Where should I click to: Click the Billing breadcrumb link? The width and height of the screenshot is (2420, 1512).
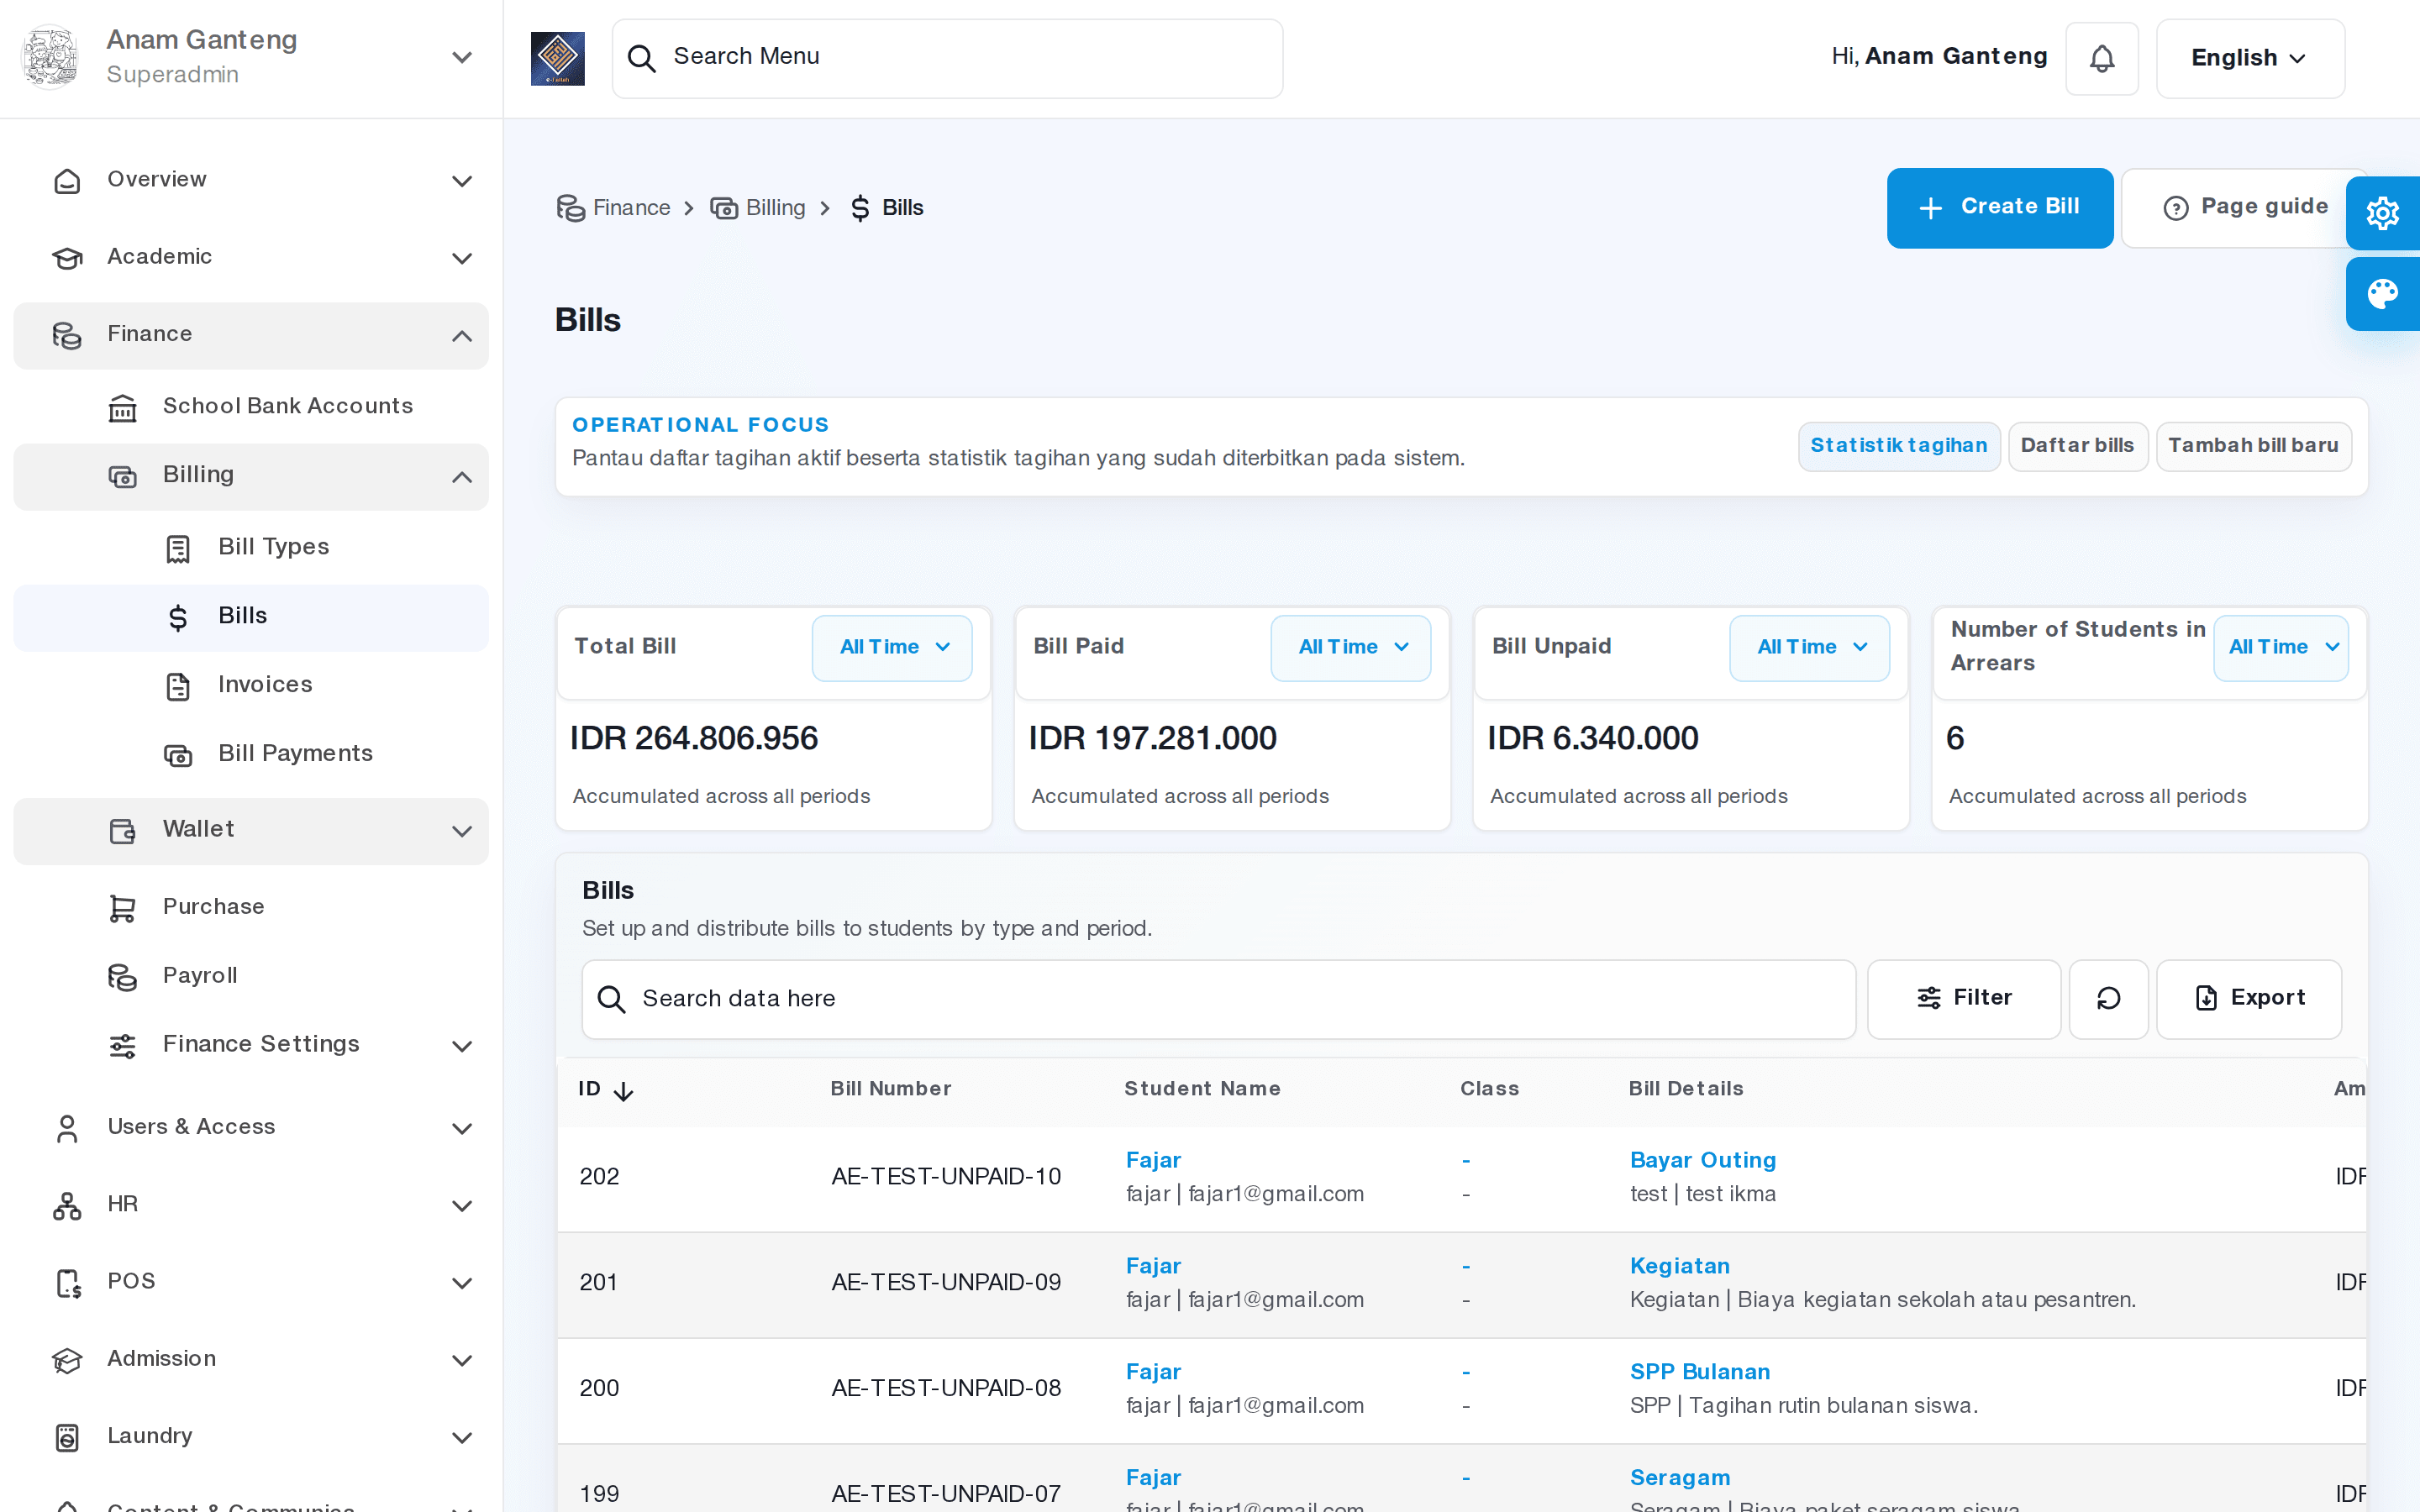tap(757, 208)
